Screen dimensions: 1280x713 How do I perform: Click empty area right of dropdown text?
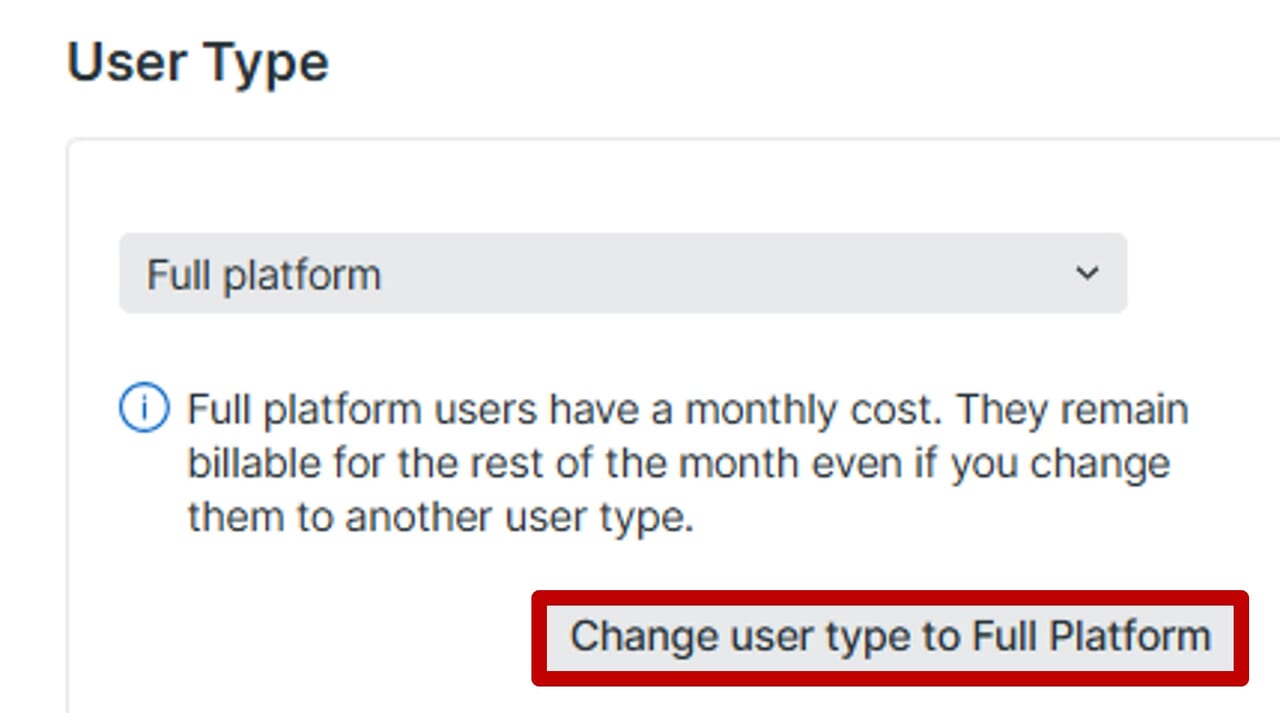(700, 273)
